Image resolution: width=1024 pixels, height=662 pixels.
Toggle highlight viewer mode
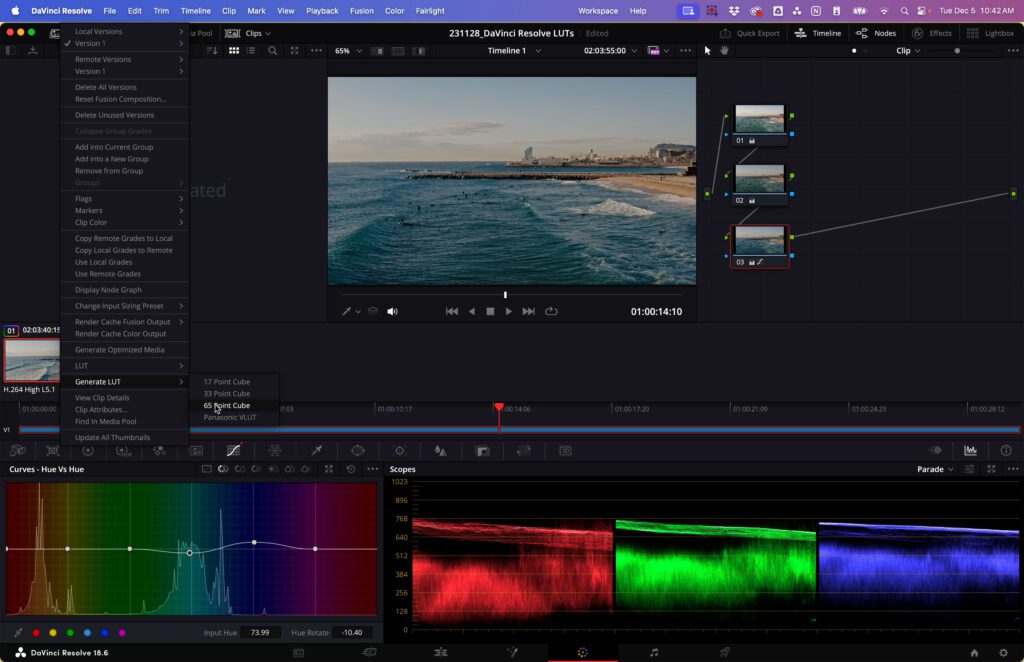(419, 50)
